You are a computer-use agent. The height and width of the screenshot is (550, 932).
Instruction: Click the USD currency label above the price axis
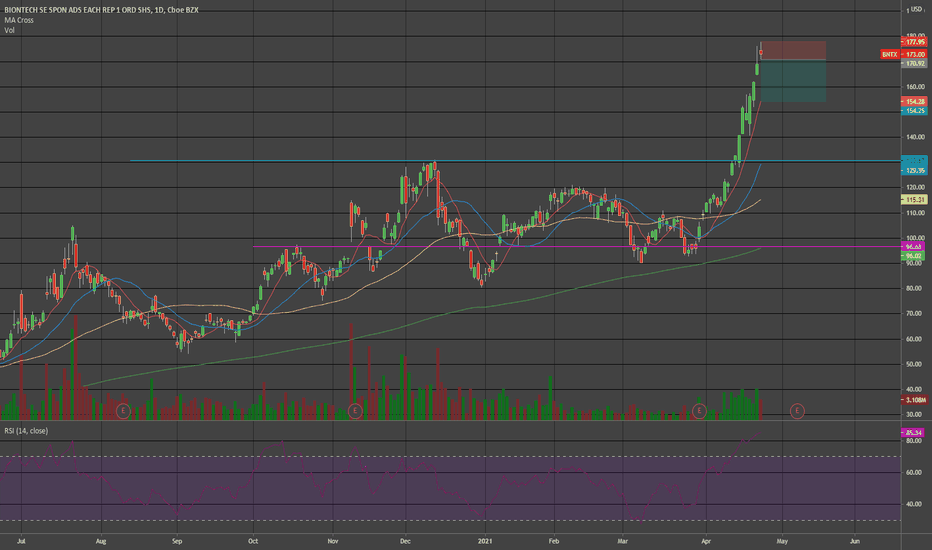click(x=915, y=10)
